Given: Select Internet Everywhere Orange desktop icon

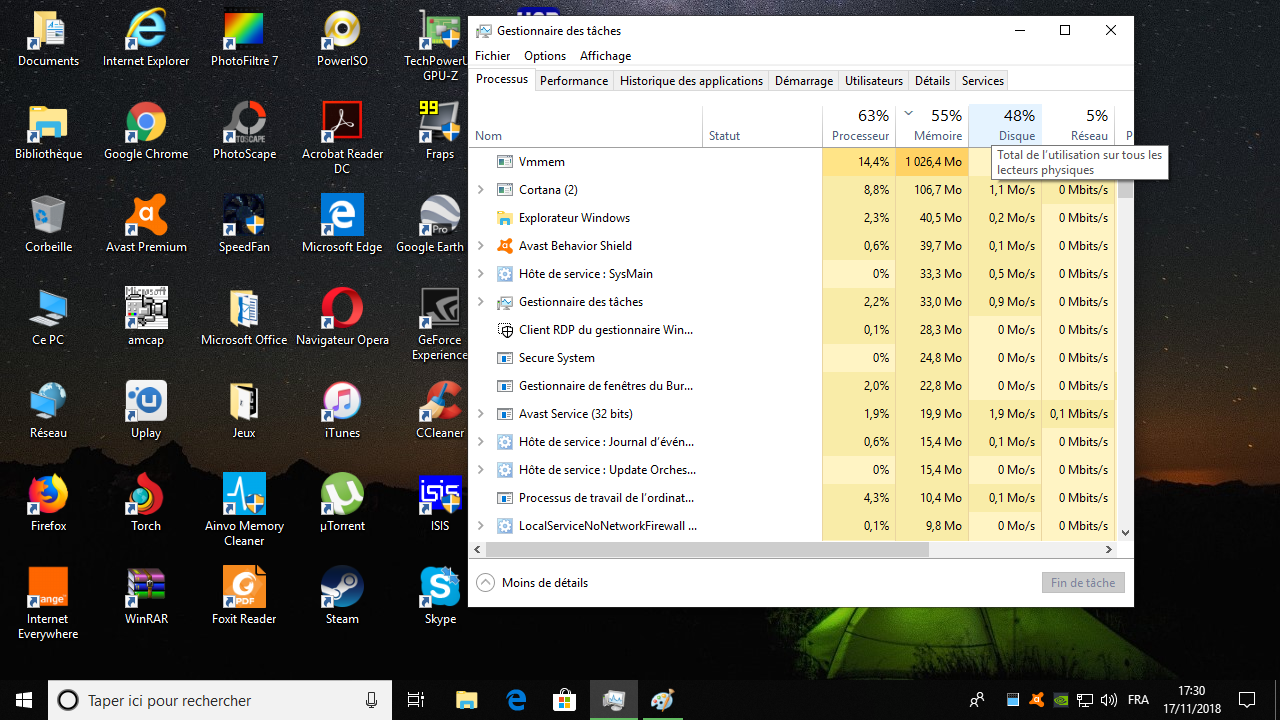Looking at the screenshot, I should [48, 604].
